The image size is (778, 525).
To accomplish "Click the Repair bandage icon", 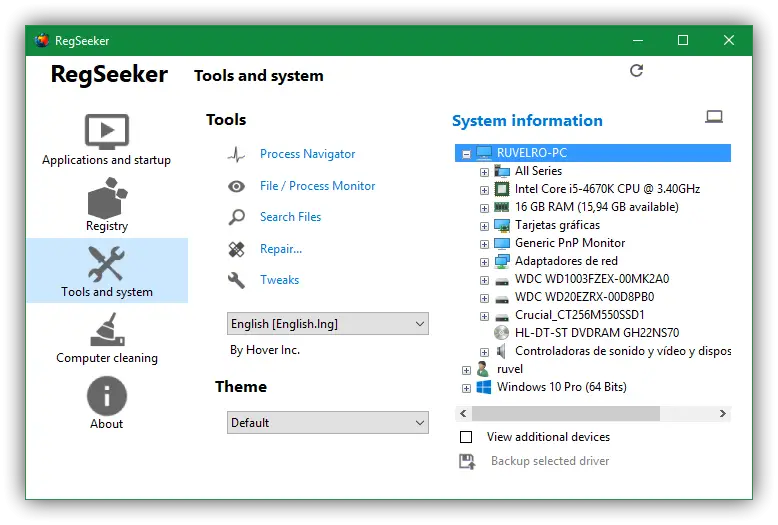I will coord(236,249).
